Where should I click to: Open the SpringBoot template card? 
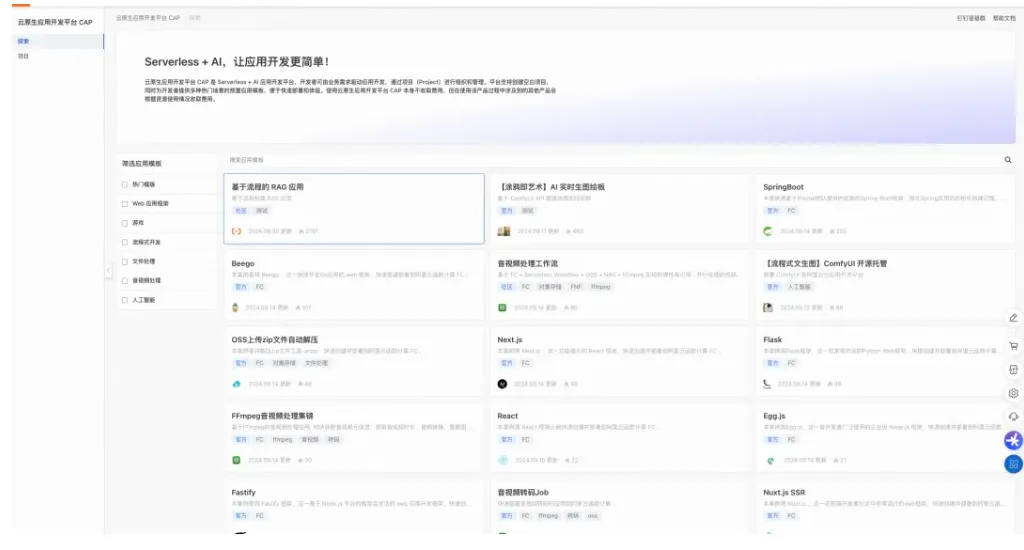pyautogui.click(x=885, y=209)
